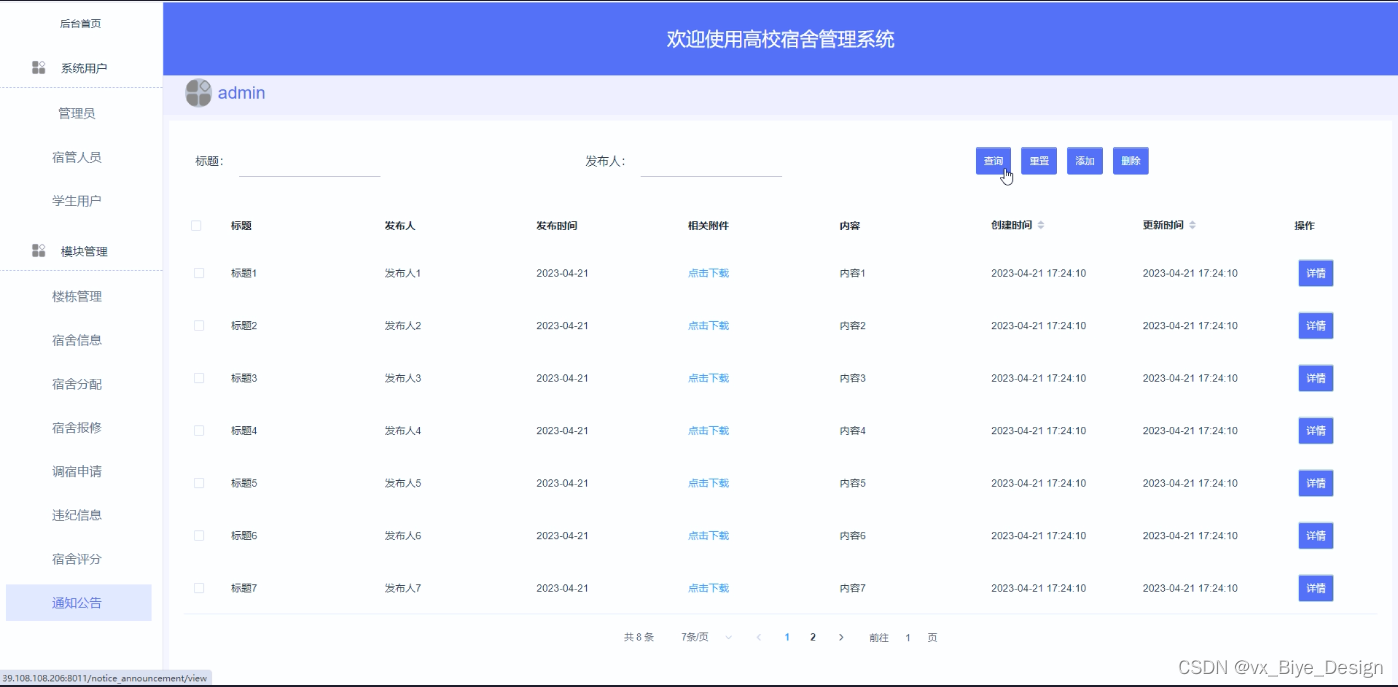Screen dimensions: 1398x687
Task: Go to previous page arrow
Action: pos(759,637)
